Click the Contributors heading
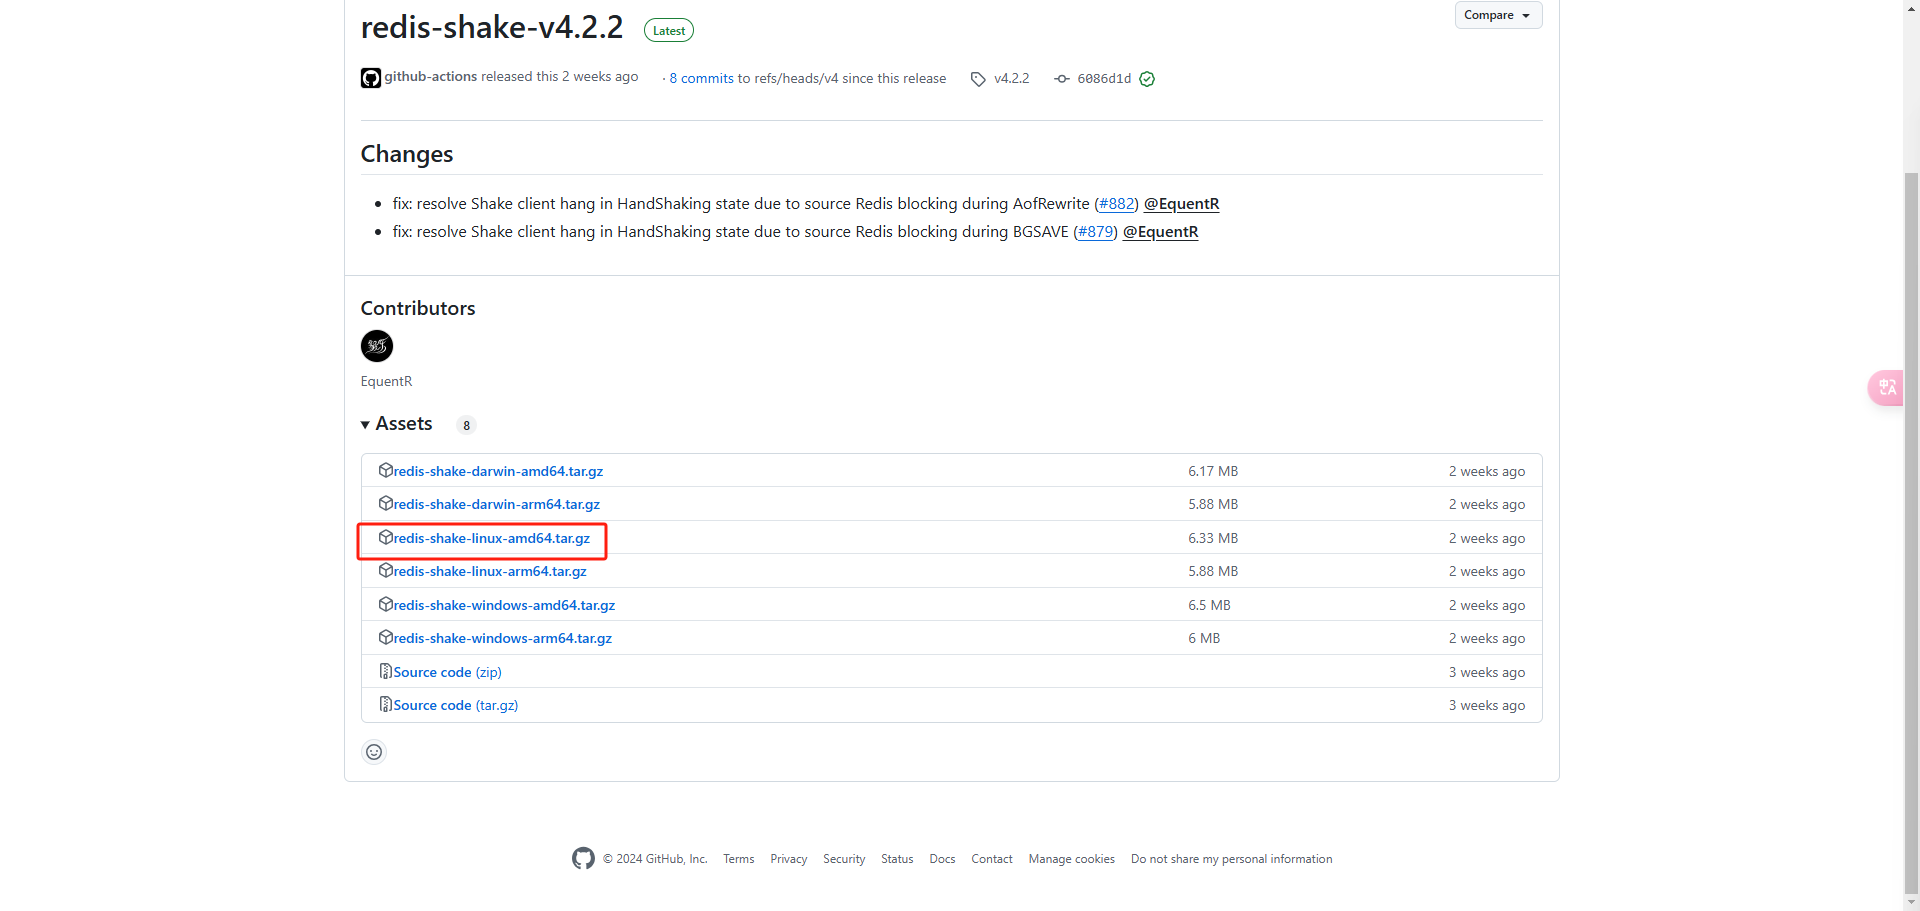This screenshot has height=911, width=1920. click(418, 308)
